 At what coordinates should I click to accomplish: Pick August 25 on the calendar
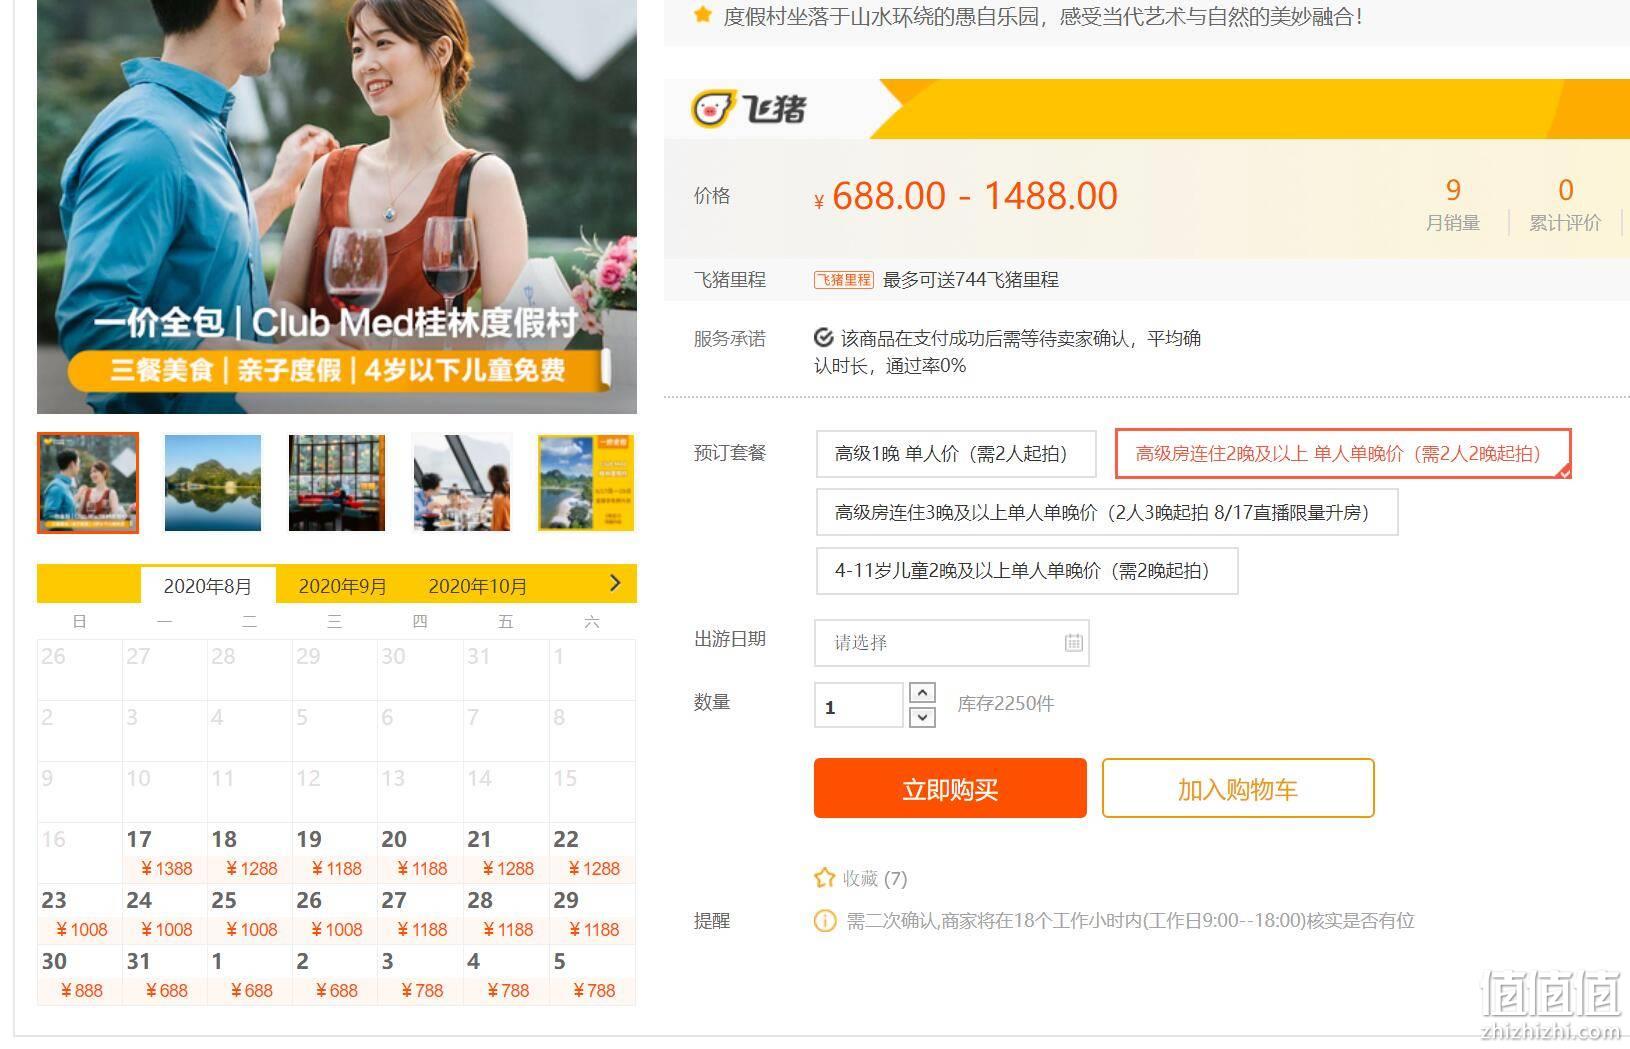click(250, 914)
